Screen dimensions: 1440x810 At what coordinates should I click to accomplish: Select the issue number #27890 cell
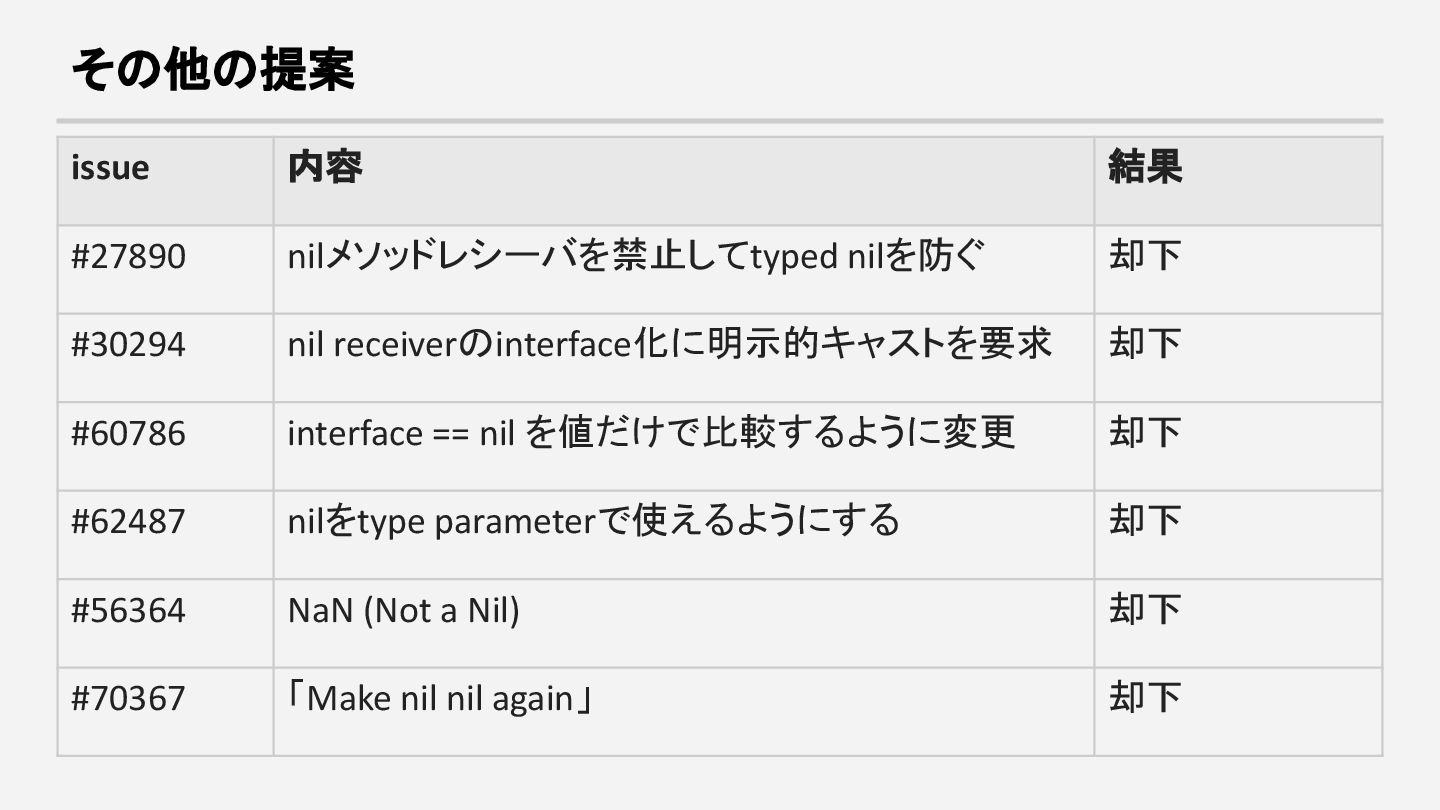tap(128, 257)
